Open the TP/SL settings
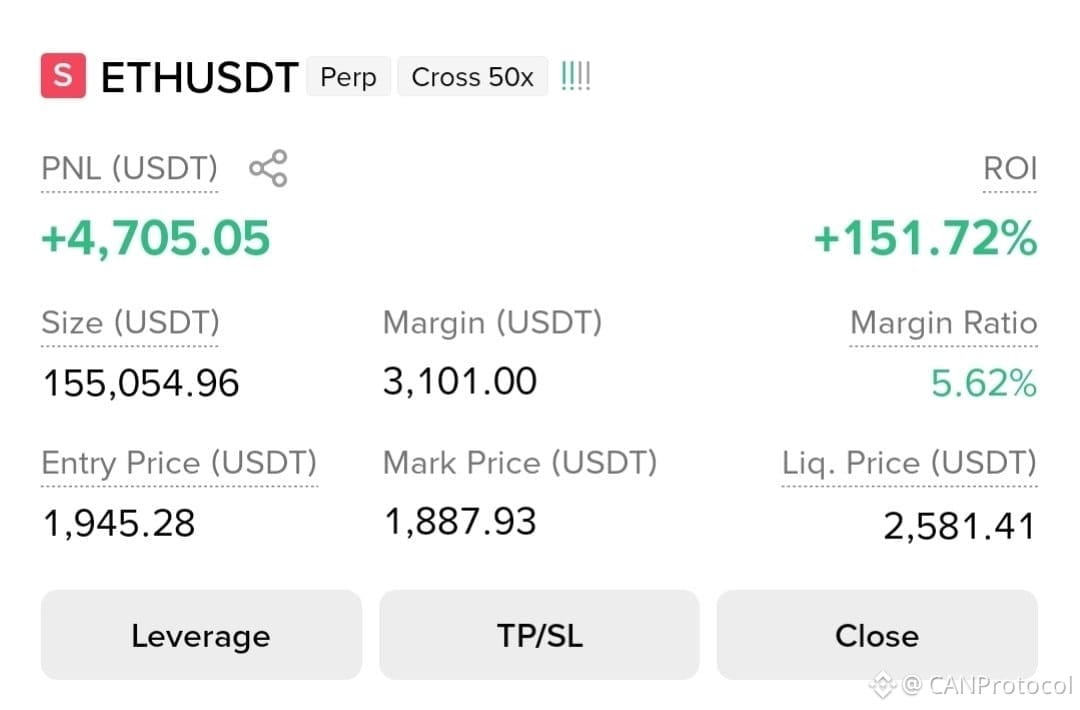1080x710 pixels. coord(539,635)
